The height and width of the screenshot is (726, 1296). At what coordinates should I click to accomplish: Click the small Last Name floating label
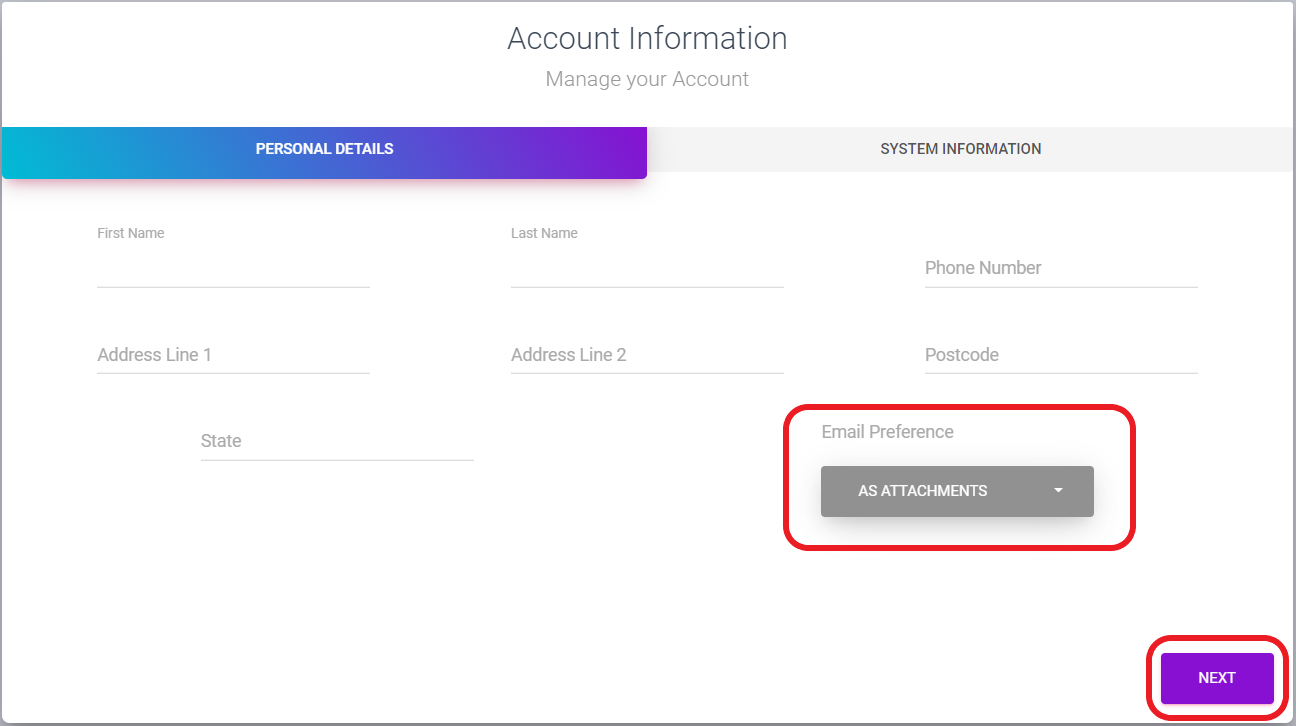544,233
